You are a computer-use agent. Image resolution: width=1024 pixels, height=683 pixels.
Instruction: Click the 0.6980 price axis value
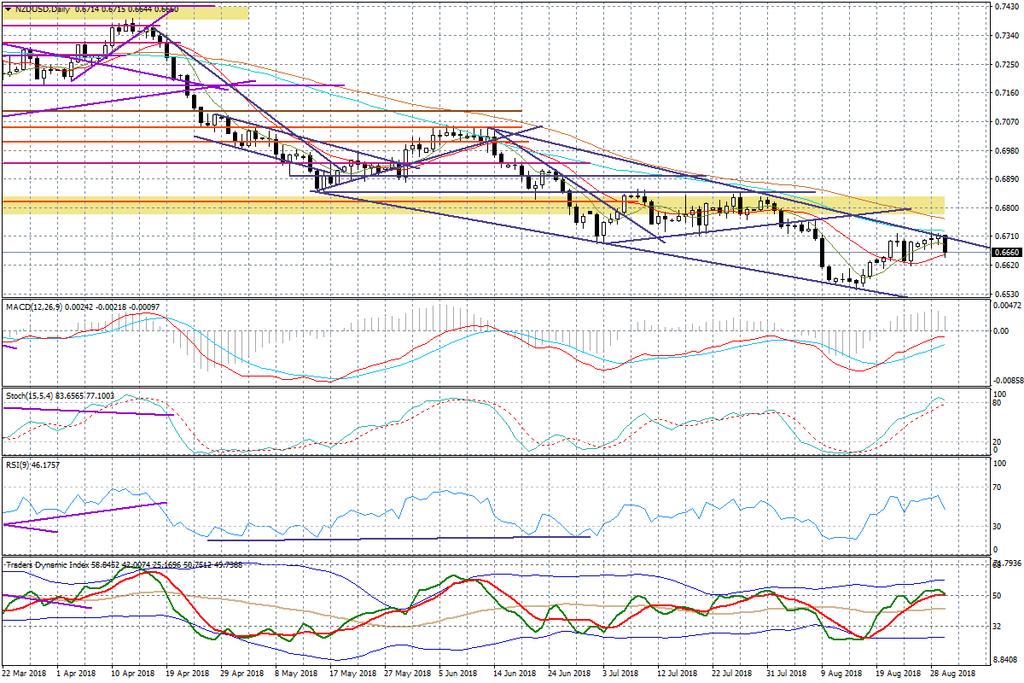coord(1006,150)
